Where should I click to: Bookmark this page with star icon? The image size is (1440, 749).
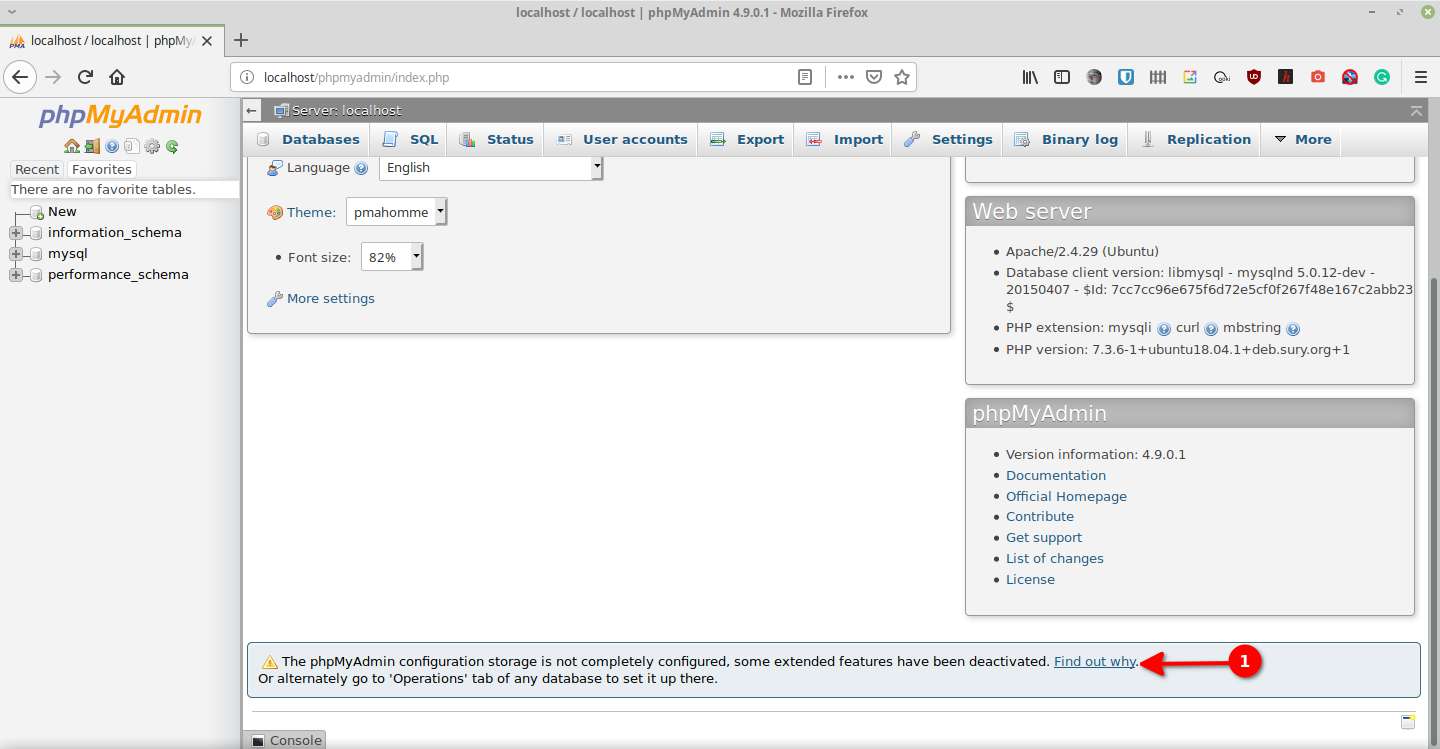coord(902,77)
